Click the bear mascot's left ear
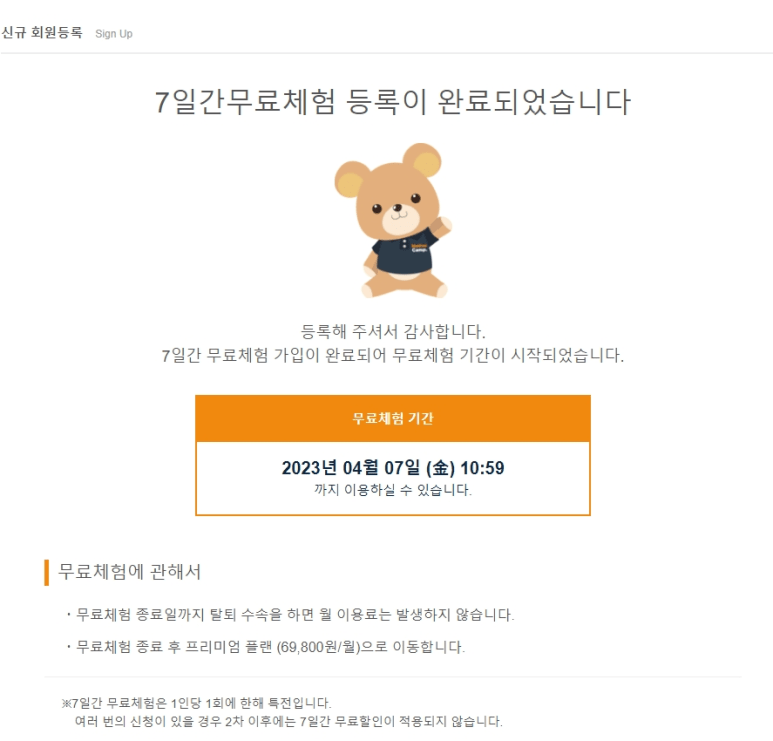Screen dimensions: 773x741 pos(351,179)
